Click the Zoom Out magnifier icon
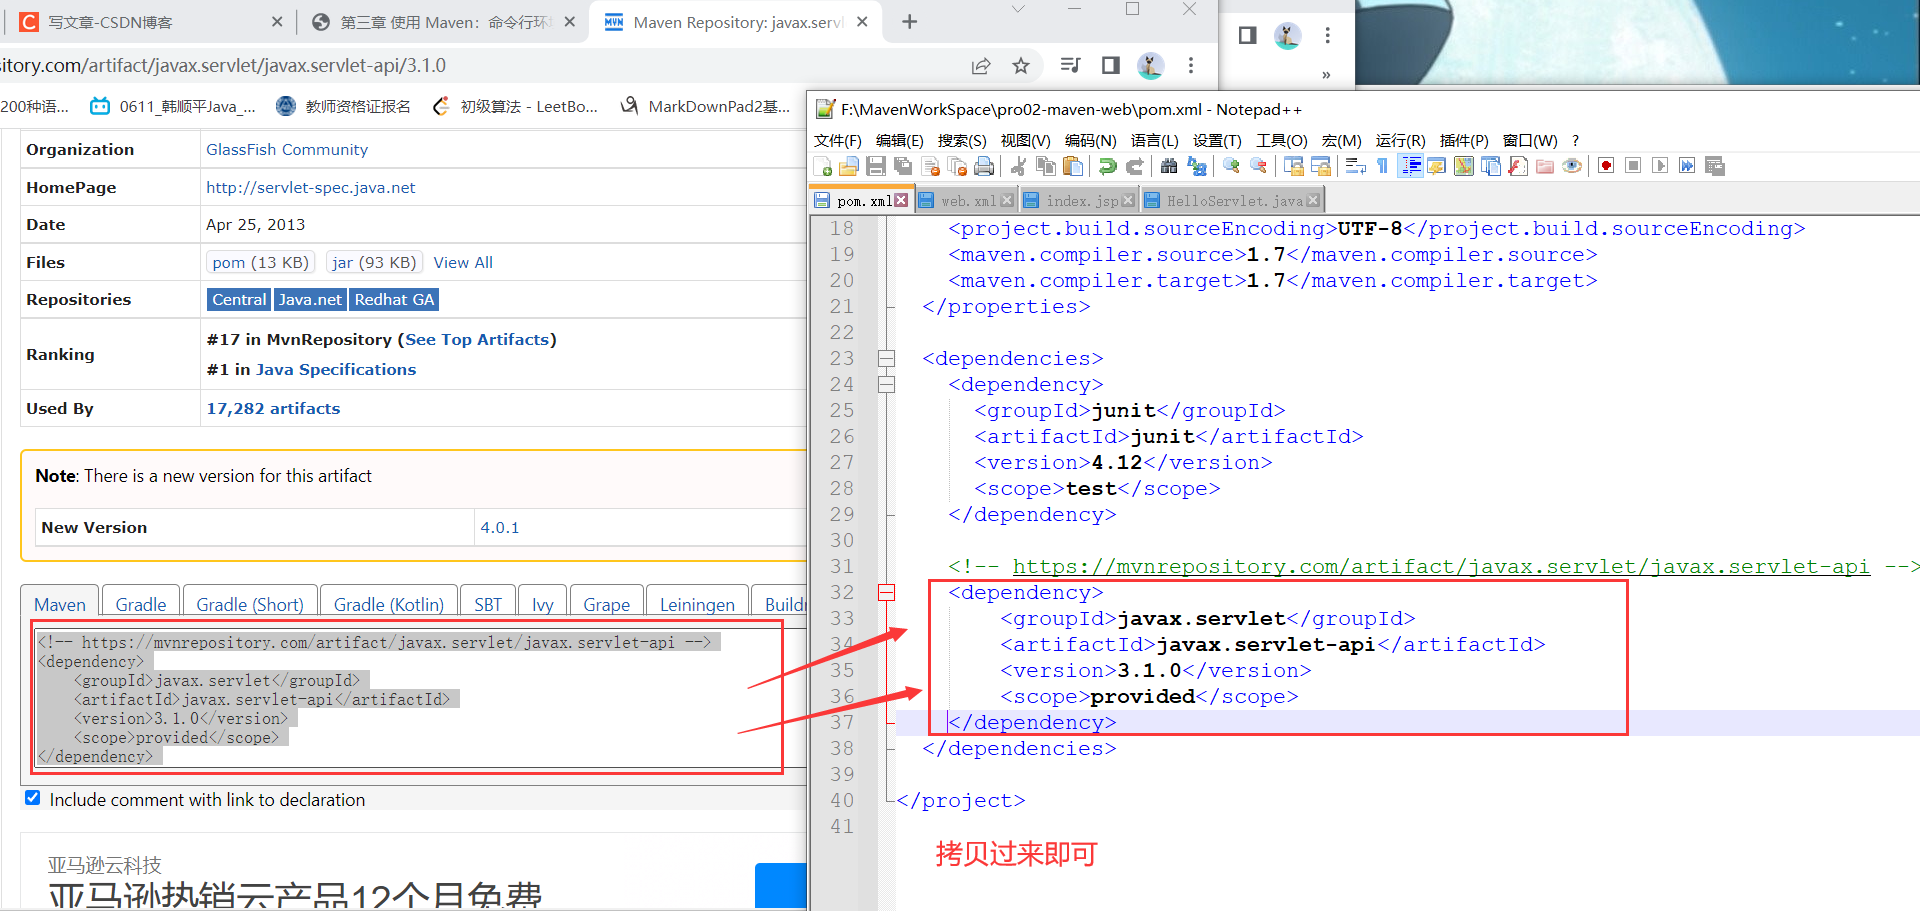The width and height of the screenshot is (1920, 911). pos(1258,166)
